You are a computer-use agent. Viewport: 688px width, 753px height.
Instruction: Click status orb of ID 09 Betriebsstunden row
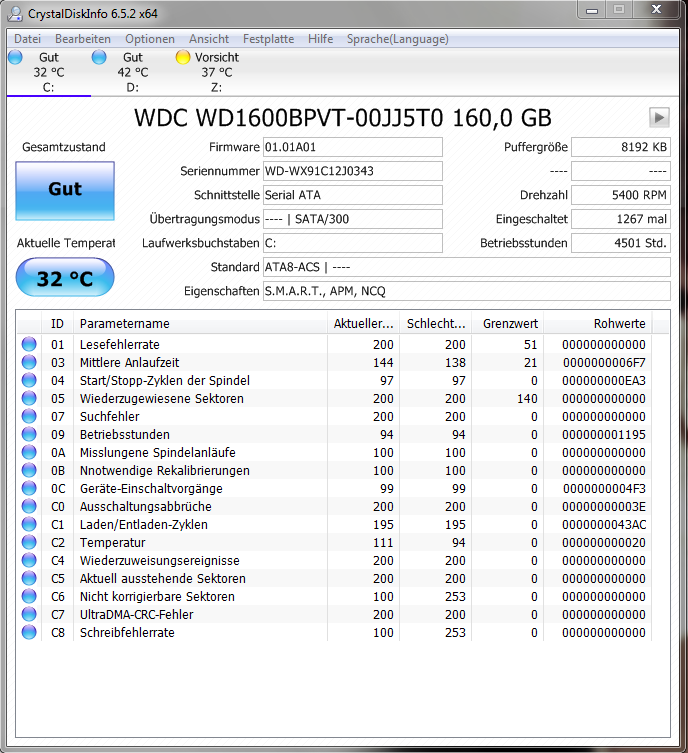click(x=29, y=434)
